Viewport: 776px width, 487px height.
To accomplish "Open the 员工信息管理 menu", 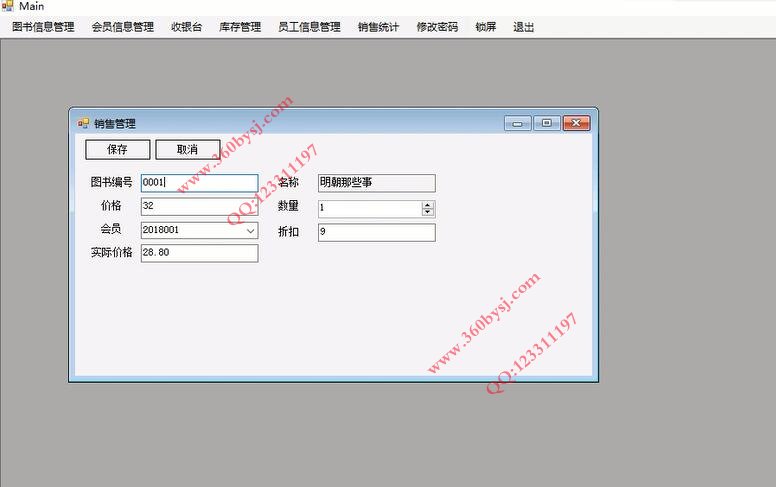I will click(309, 27).
